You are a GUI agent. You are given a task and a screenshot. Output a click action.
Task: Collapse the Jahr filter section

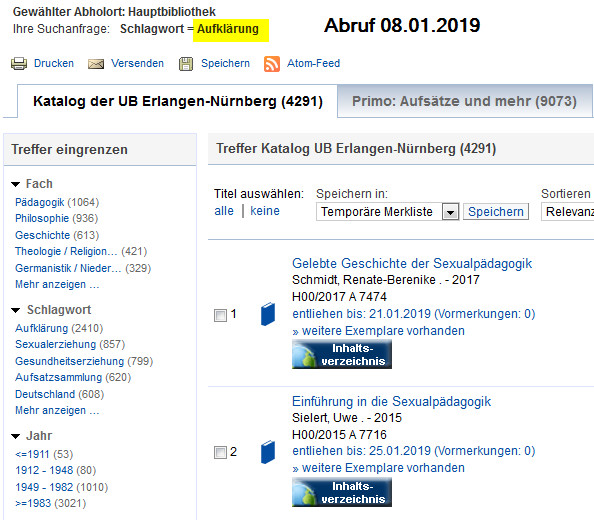(15, 436)
